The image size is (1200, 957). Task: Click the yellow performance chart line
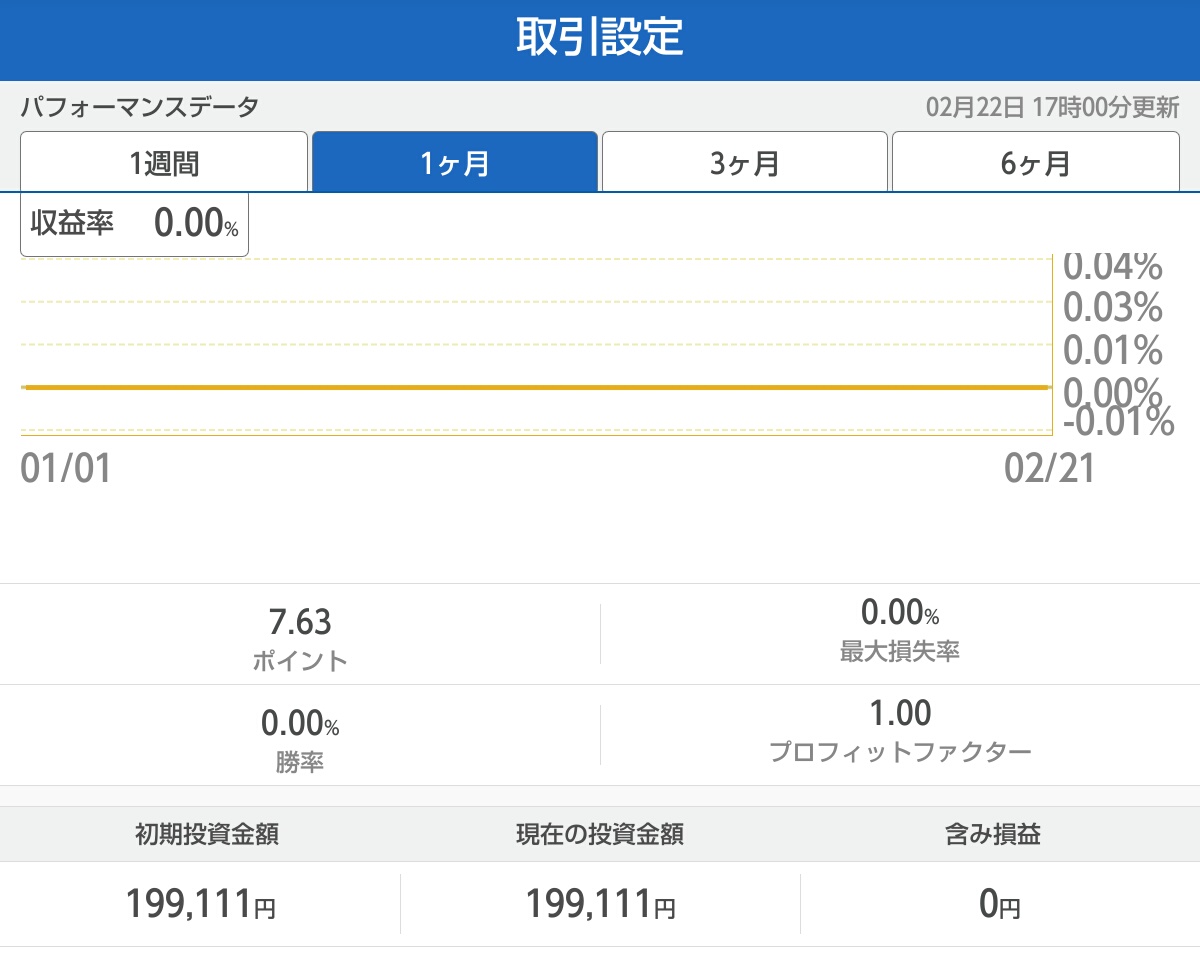[536, 387]
